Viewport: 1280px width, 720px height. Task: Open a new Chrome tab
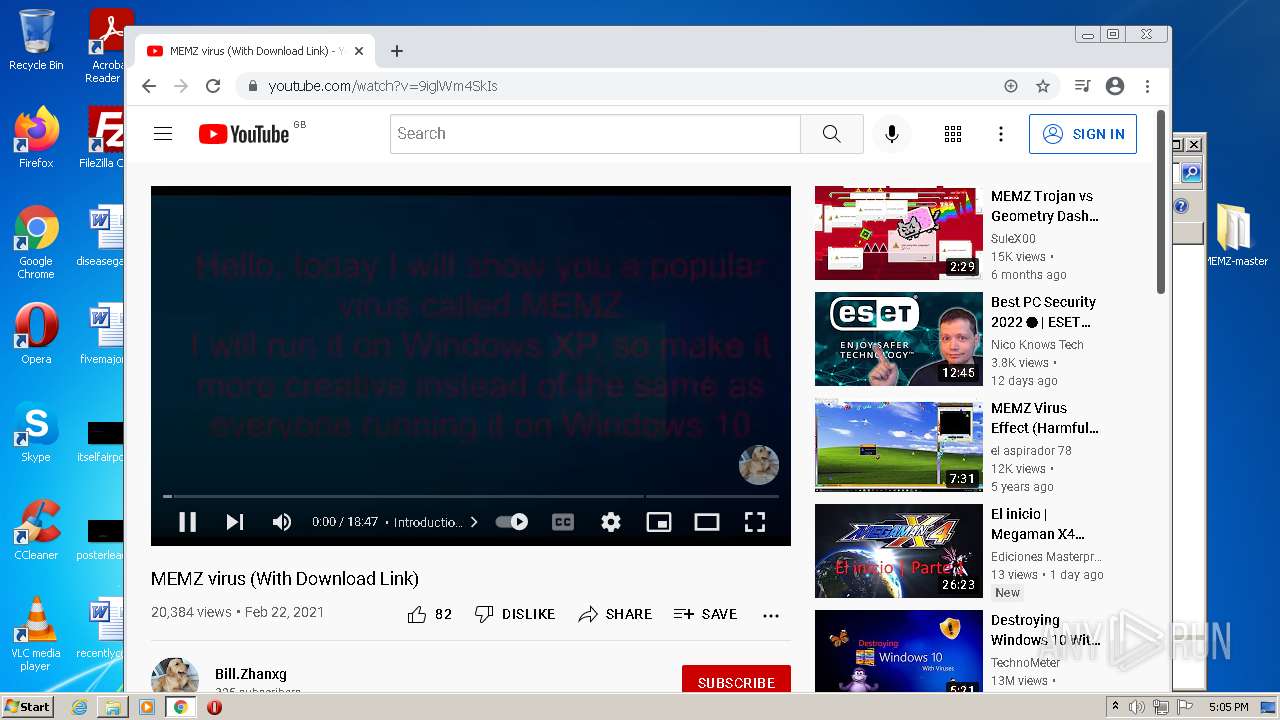click(397, 51)
